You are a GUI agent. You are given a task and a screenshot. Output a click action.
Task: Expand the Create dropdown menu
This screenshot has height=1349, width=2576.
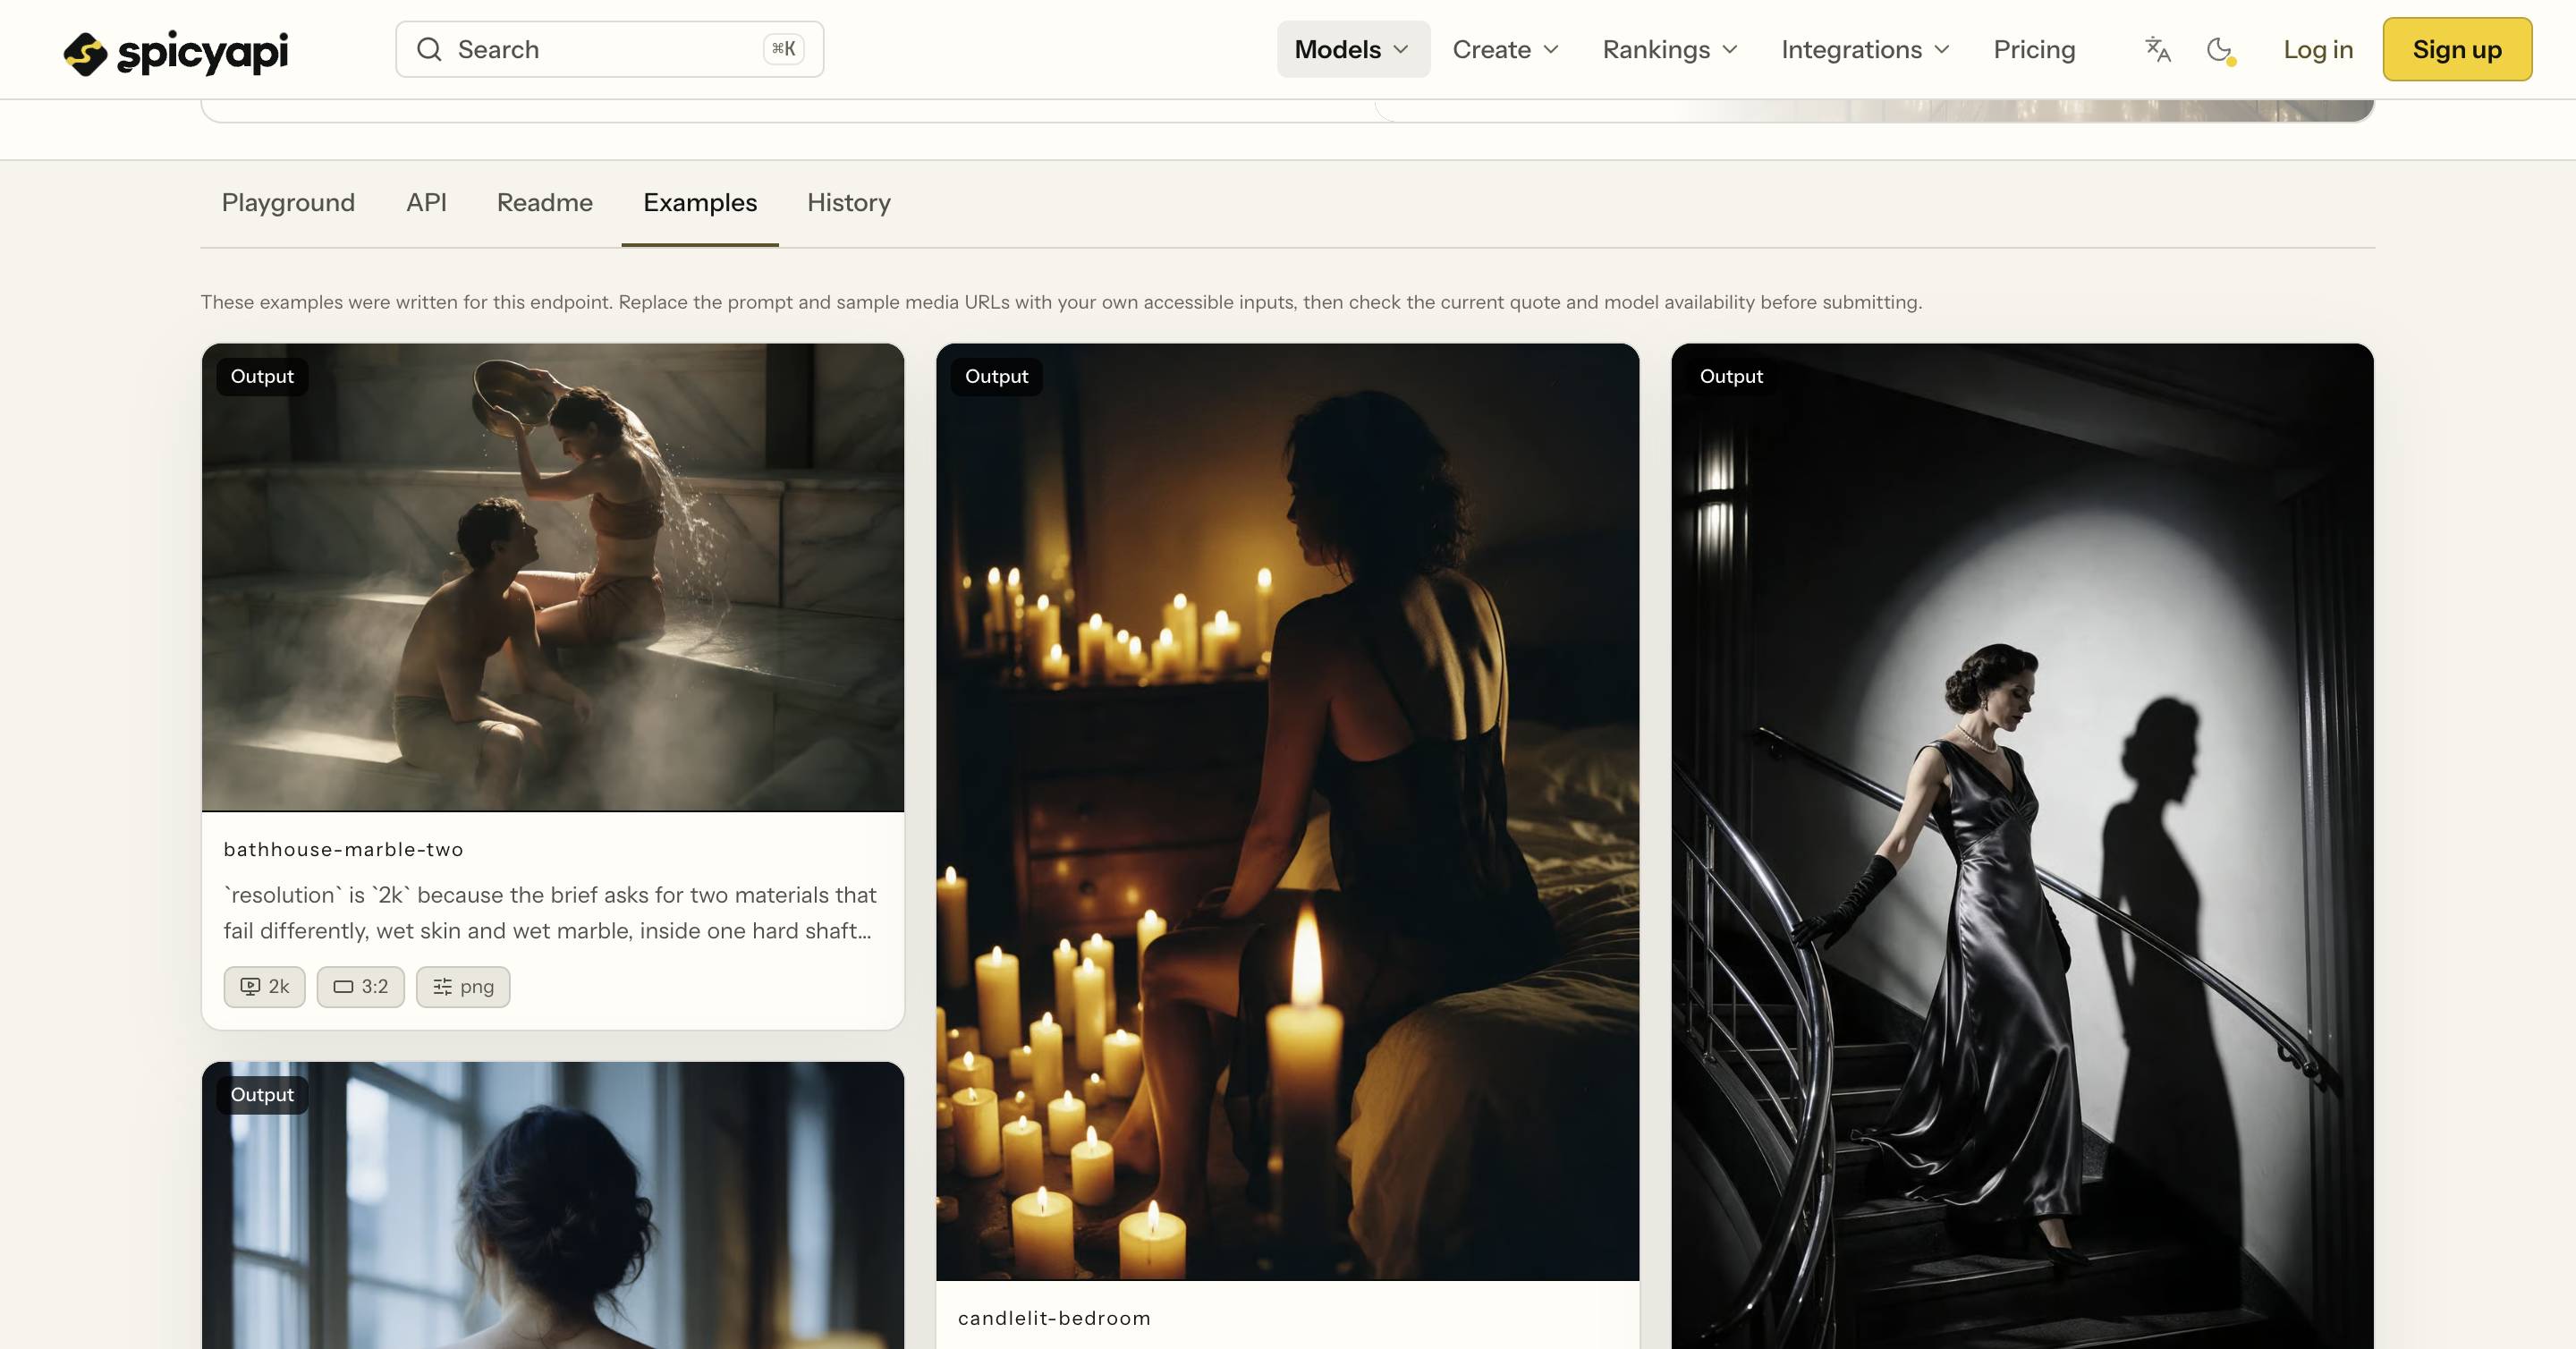point(1505,49)
